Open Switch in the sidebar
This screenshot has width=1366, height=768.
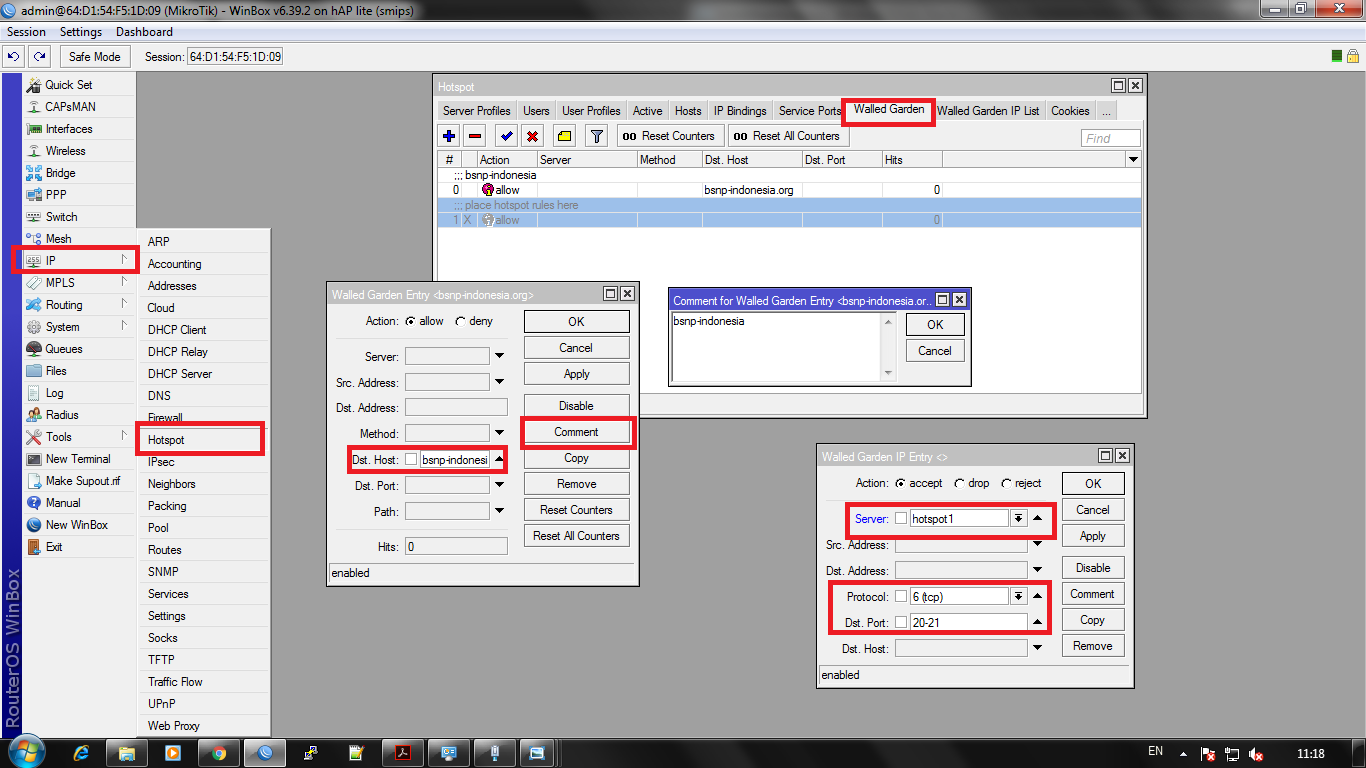[x=61, y=217]
